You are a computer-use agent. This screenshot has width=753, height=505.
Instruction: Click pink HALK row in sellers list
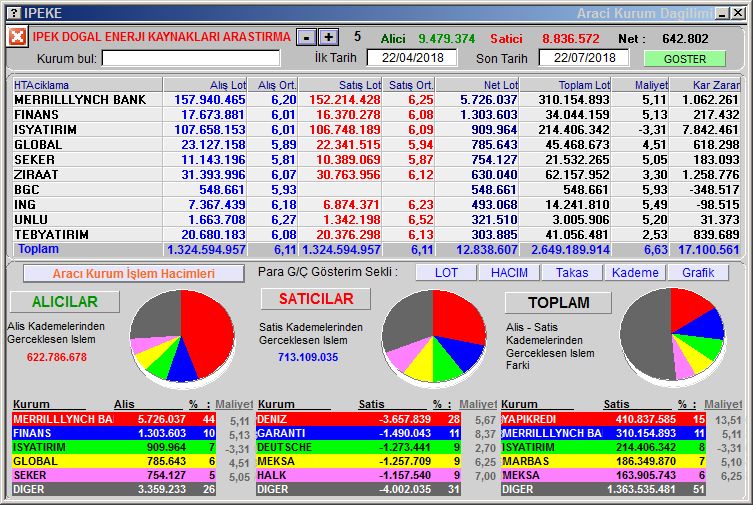coord(359,475)
